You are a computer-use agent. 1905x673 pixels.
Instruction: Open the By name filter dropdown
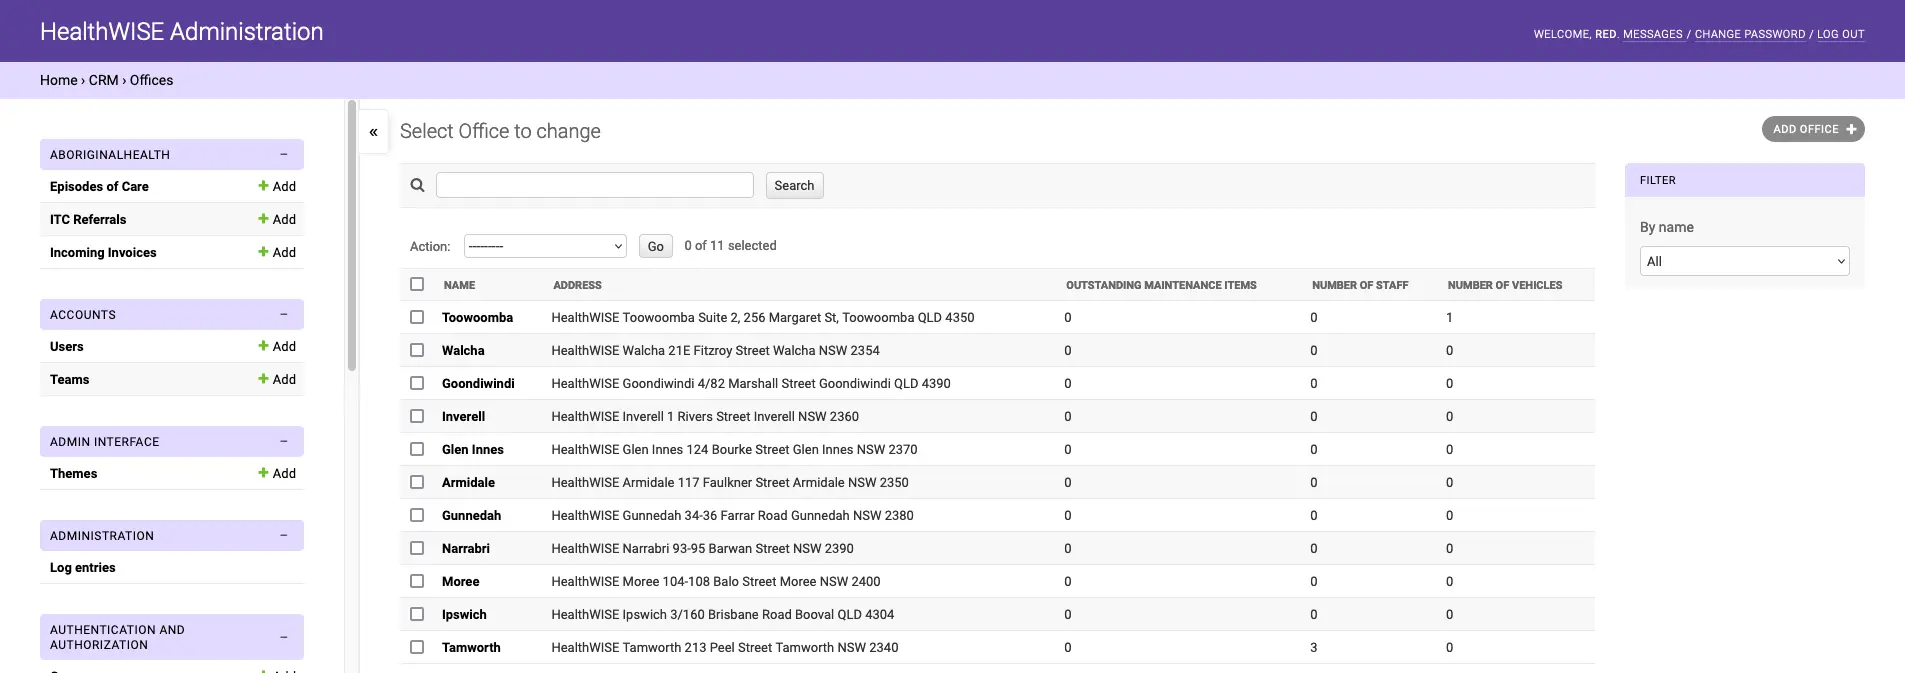pyautogui.click(x=1744, y=261)
